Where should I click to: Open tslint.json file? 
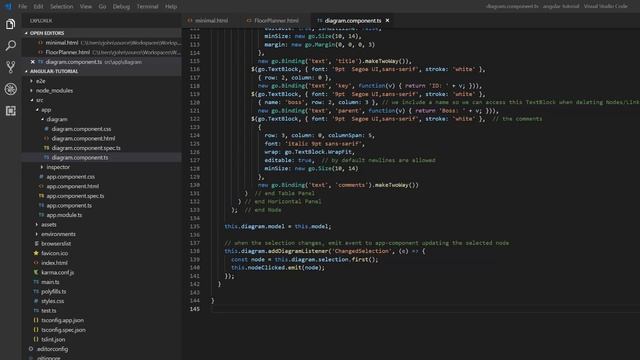pos(53,340)
